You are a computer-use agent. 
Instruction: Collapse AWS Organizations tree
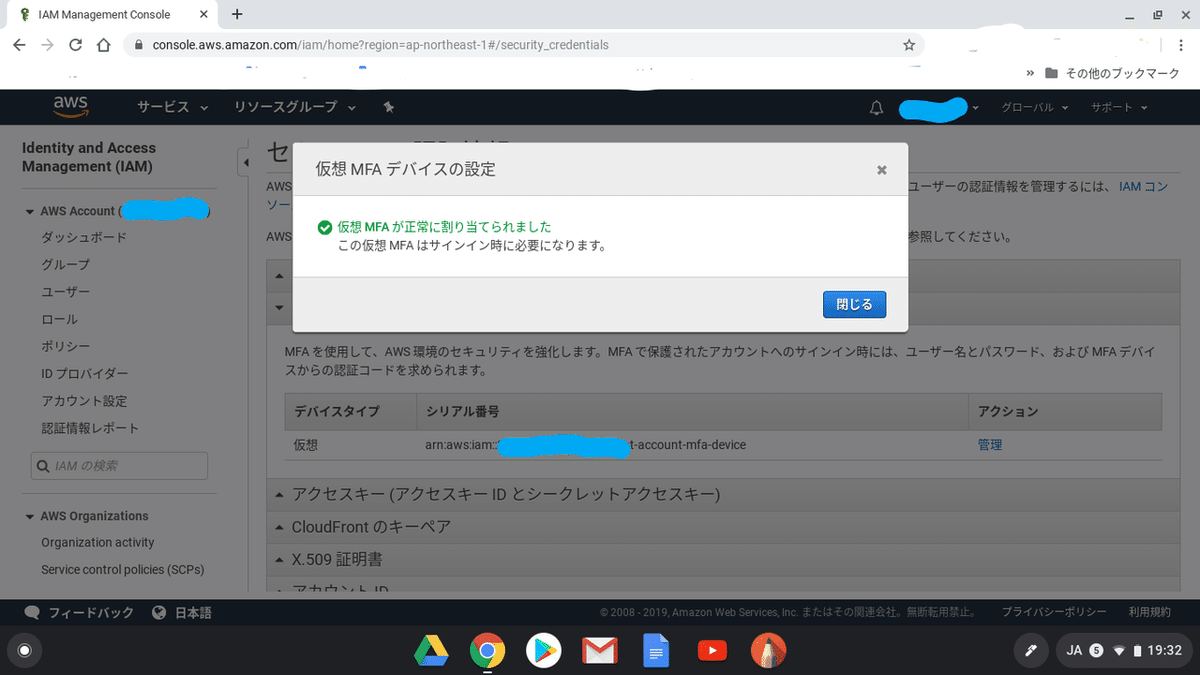coord(30,516)
